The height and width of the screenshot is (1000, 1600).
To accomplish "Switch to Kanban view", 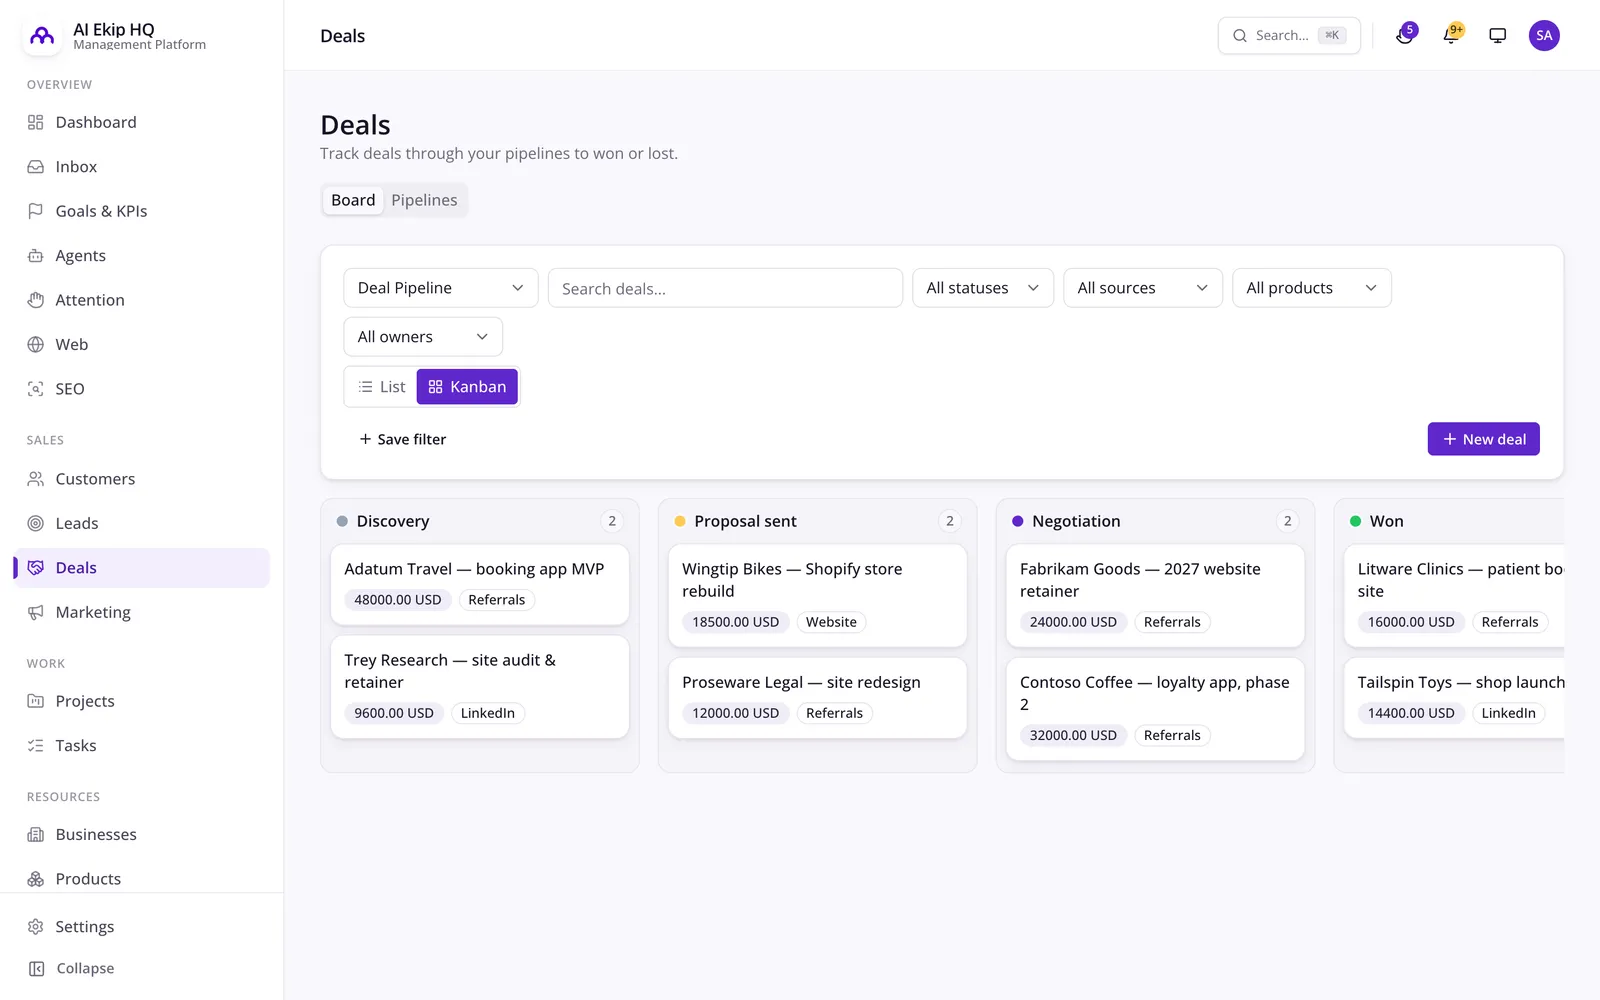I will point(467,387).
